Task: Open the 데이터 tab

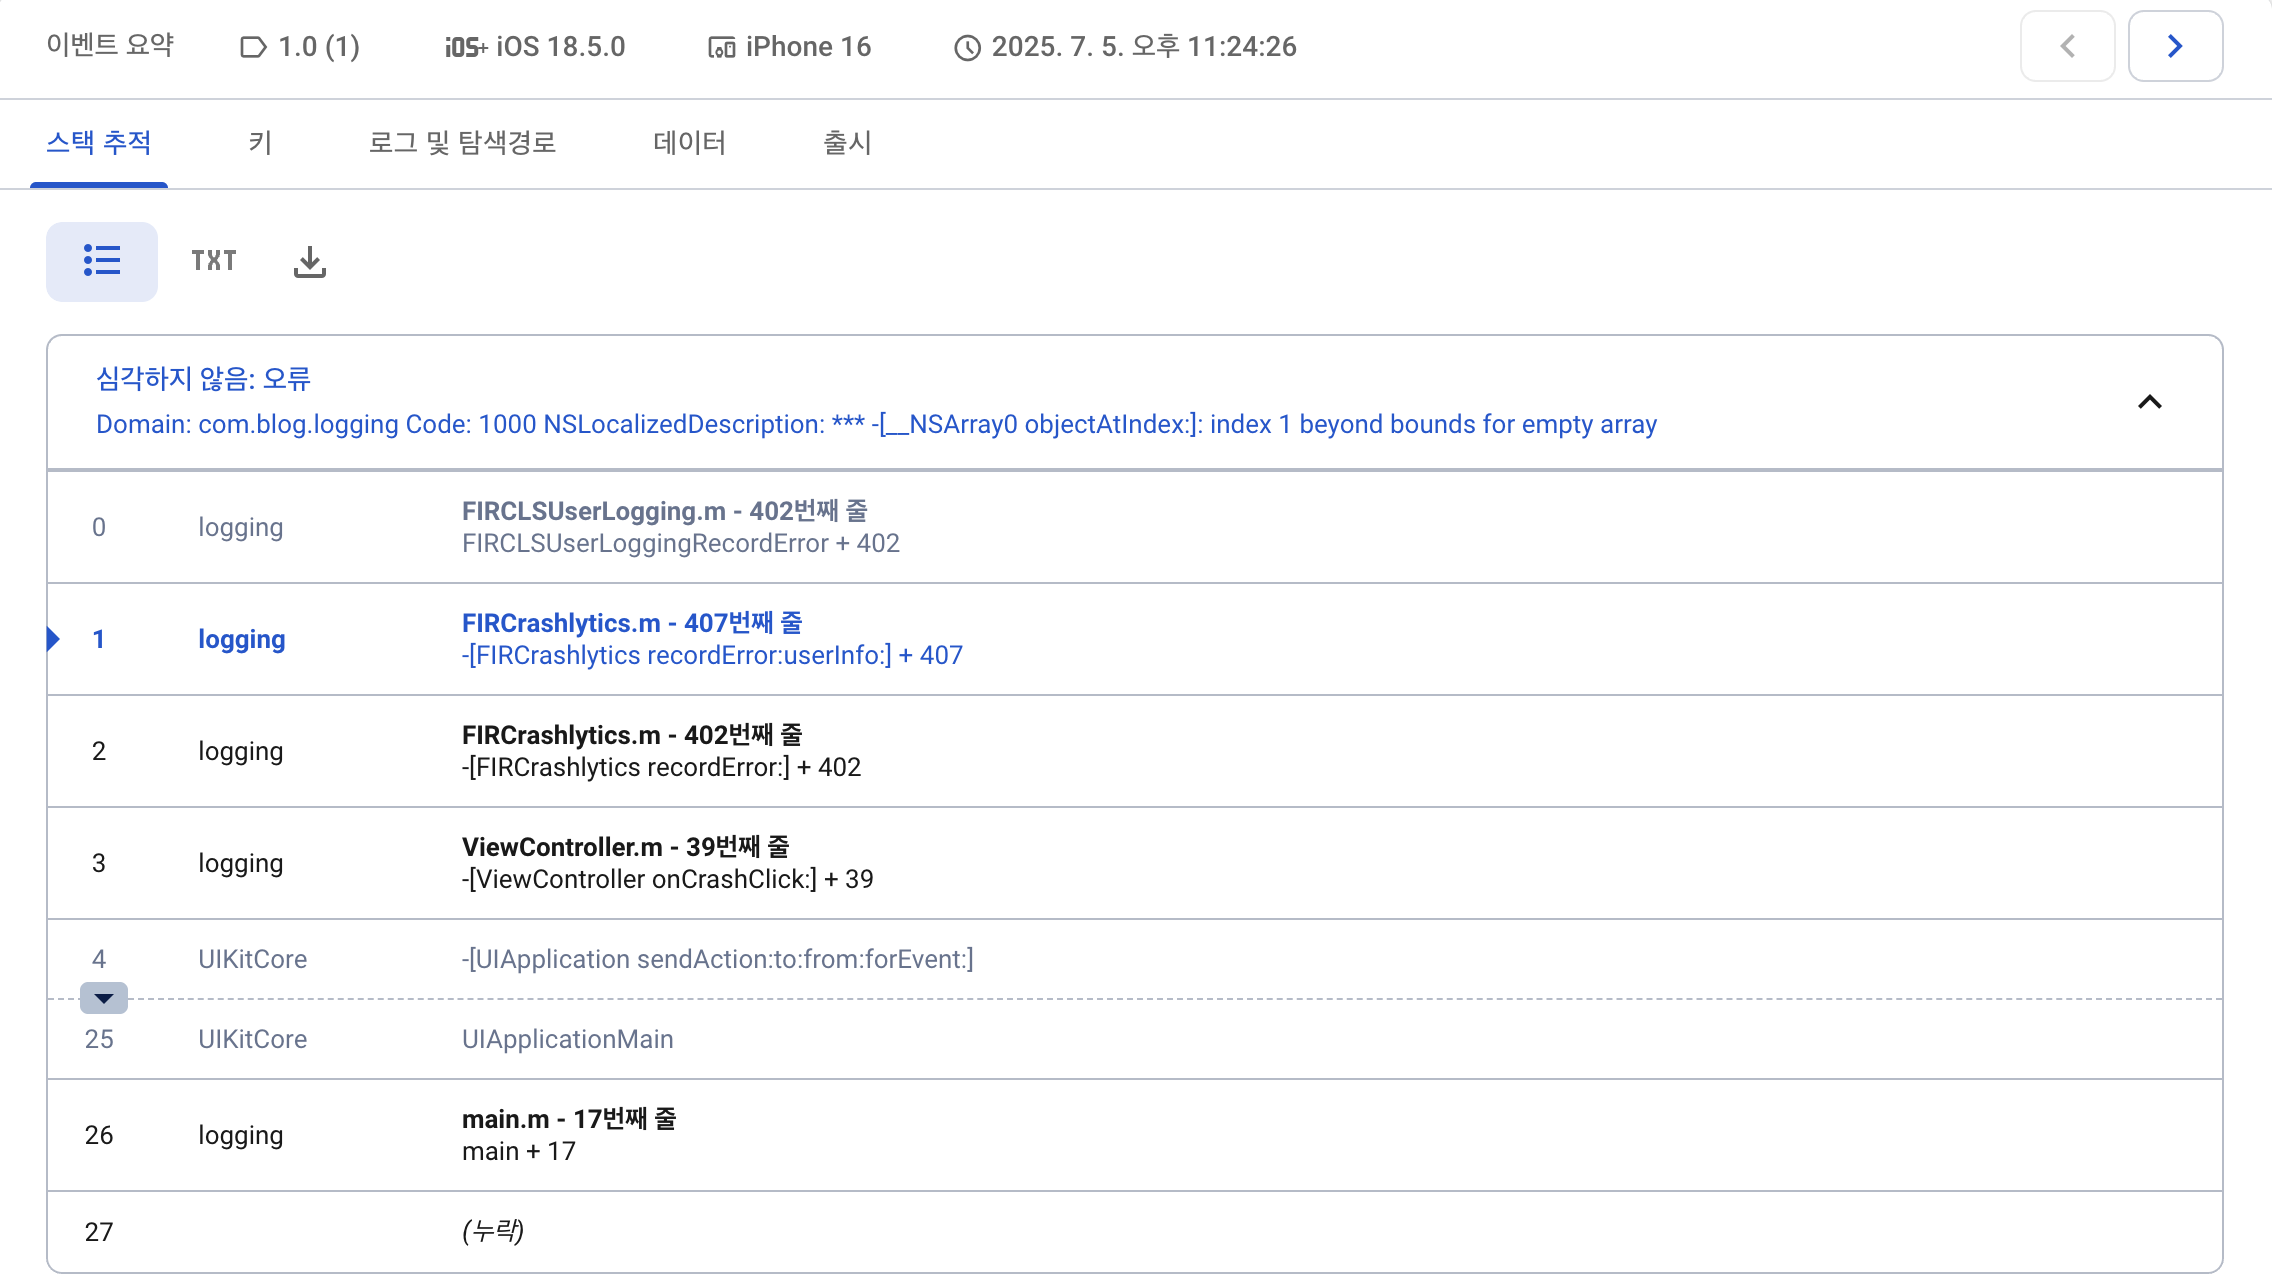Action: coord(689,143)
